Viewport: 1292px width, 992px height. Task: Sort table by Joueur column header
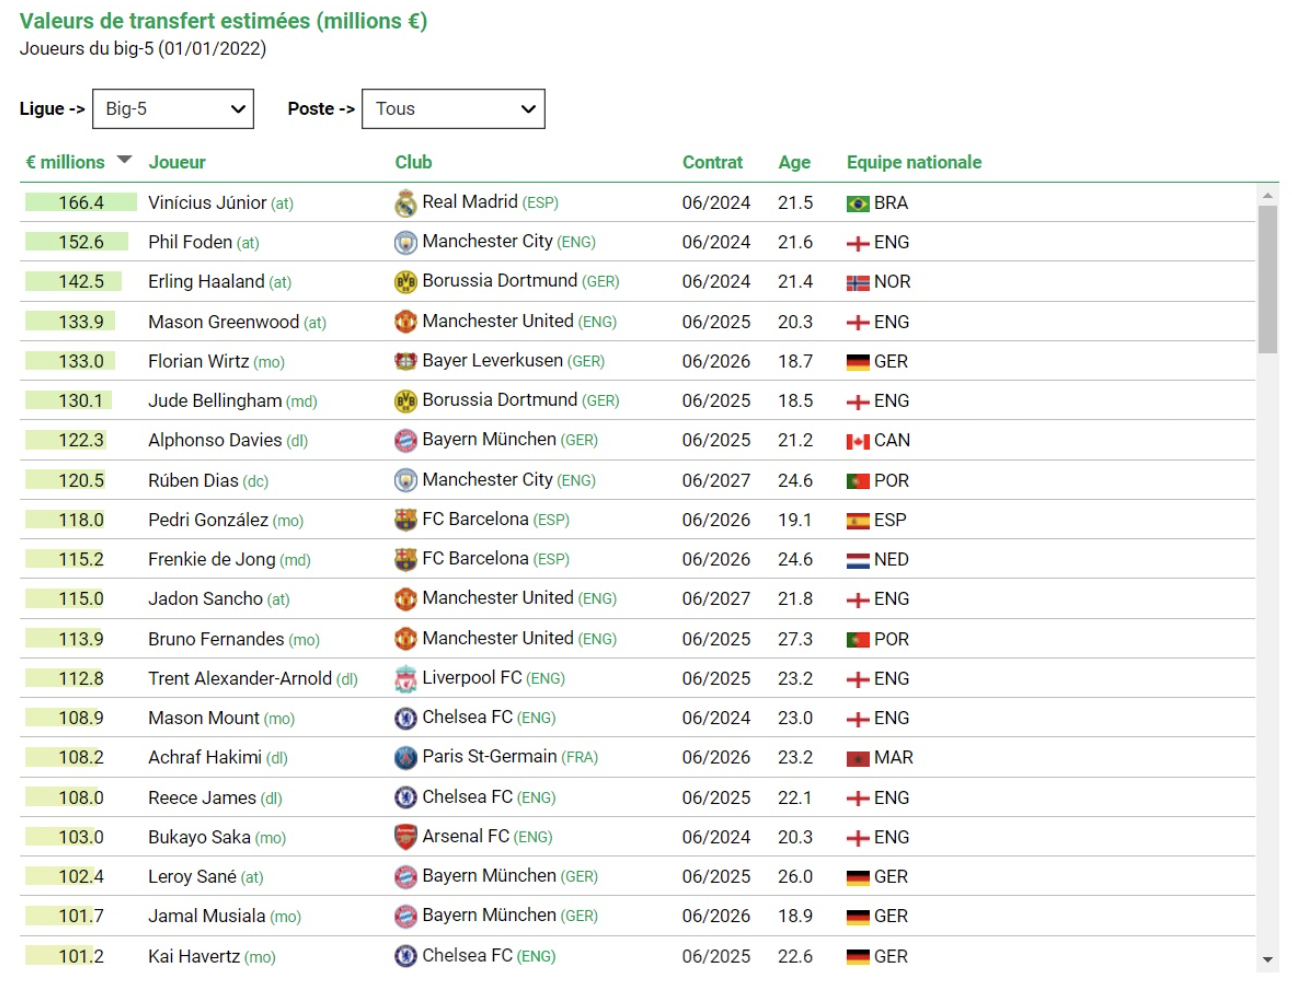pos(177,162)
